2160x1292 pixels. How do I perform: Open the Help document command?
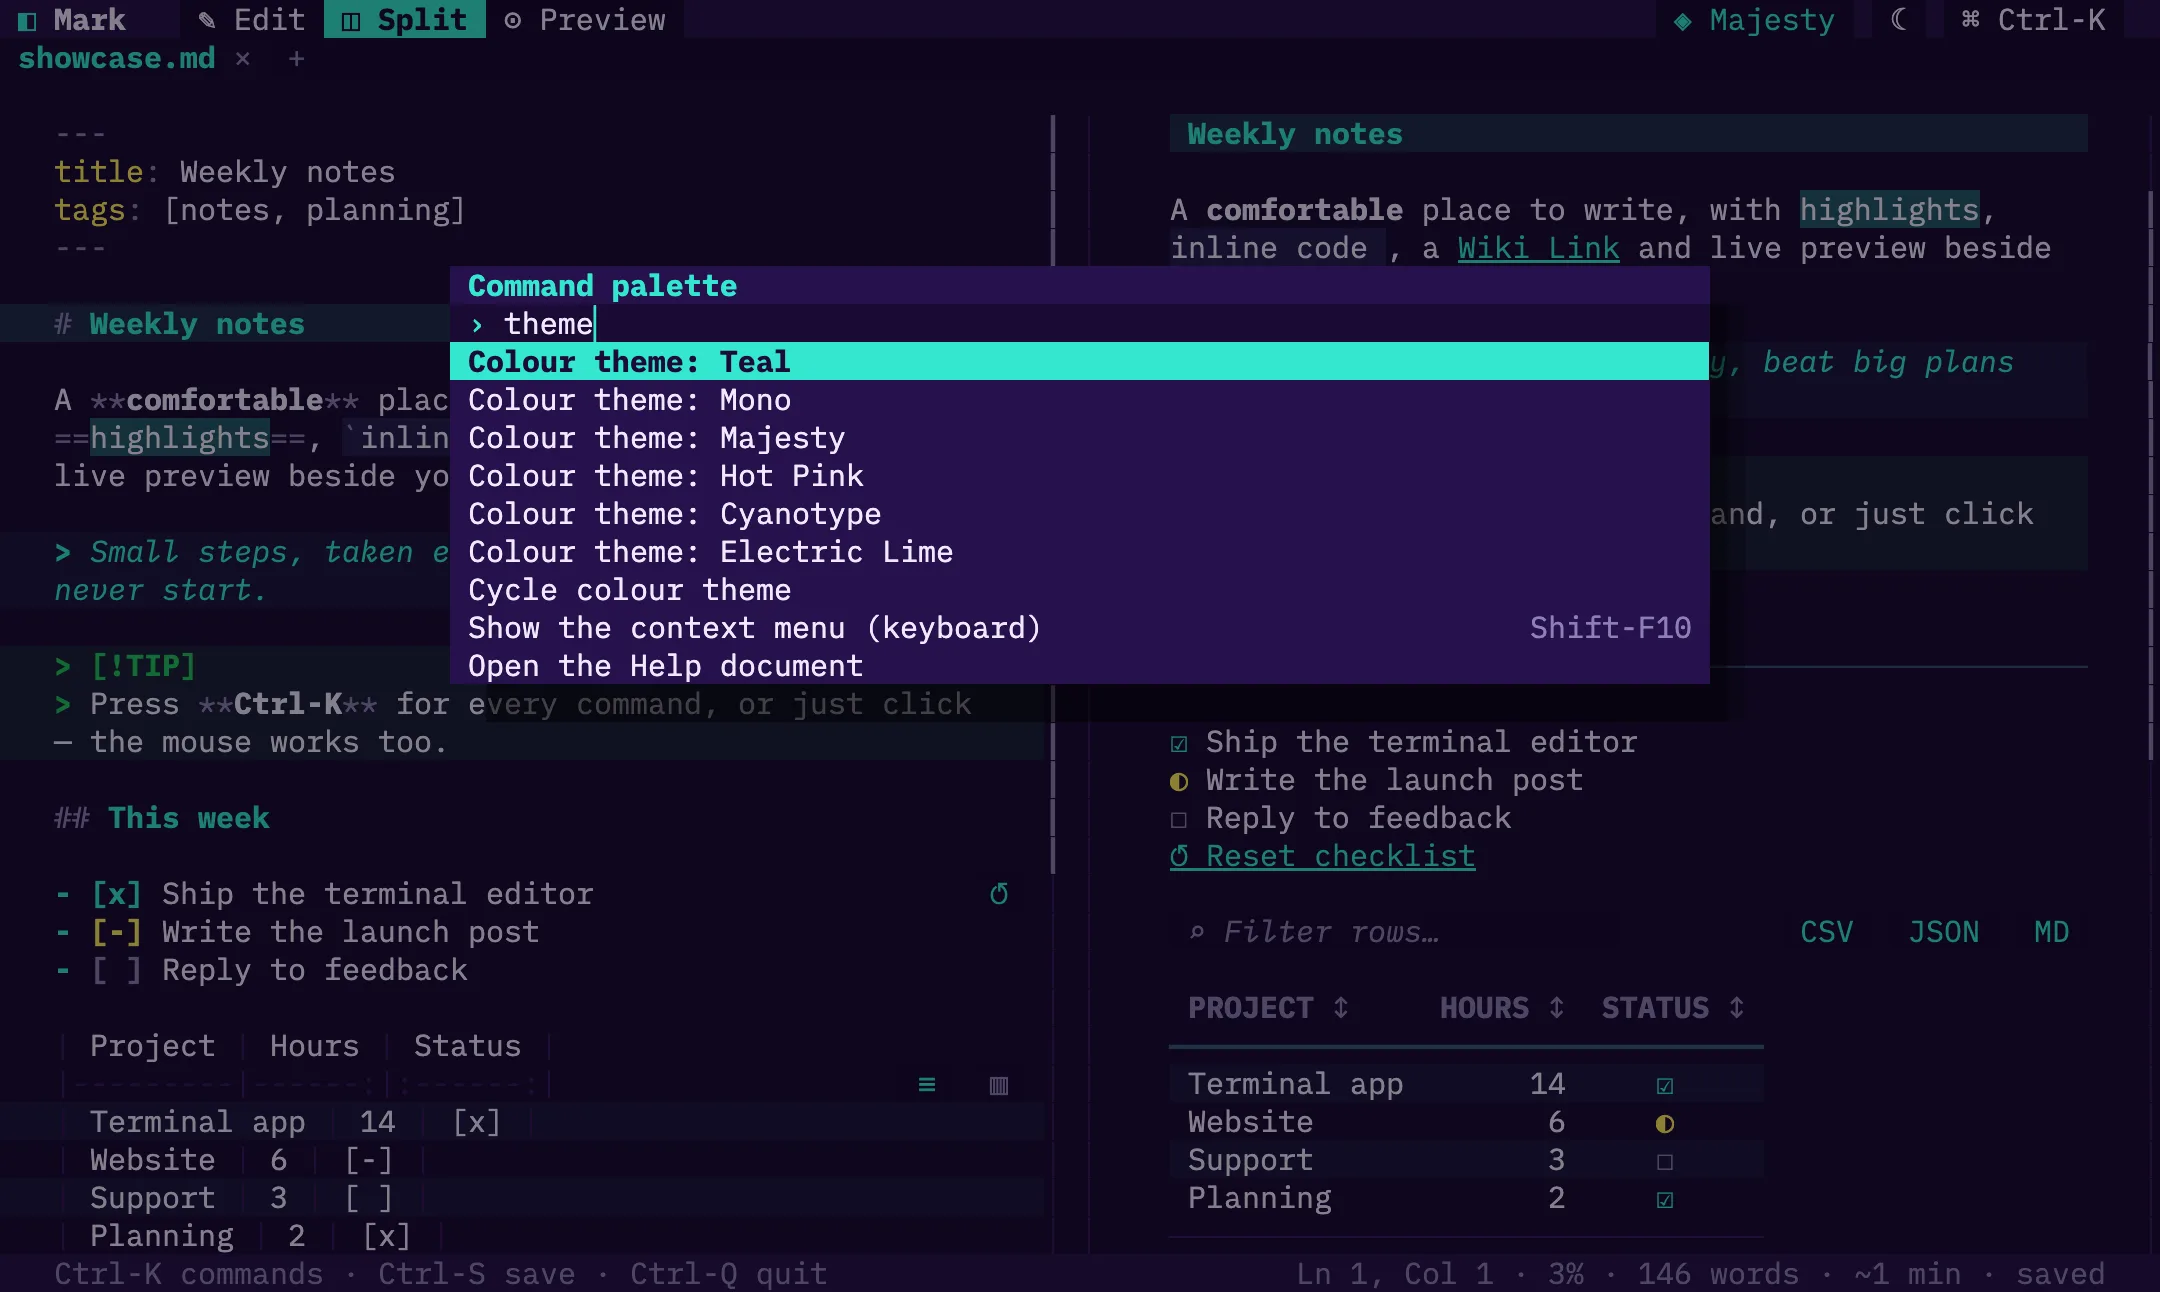(1080, 665)
